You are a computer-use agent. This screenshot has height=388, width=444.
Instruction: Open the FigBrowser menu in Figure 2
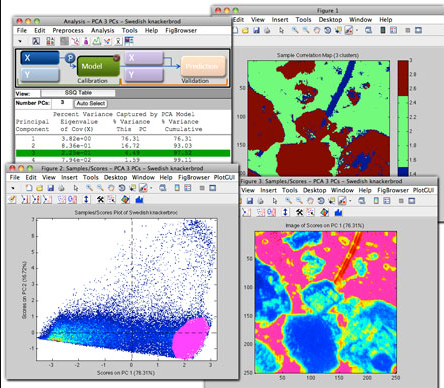pyautogui.click(x=194, y=177)
